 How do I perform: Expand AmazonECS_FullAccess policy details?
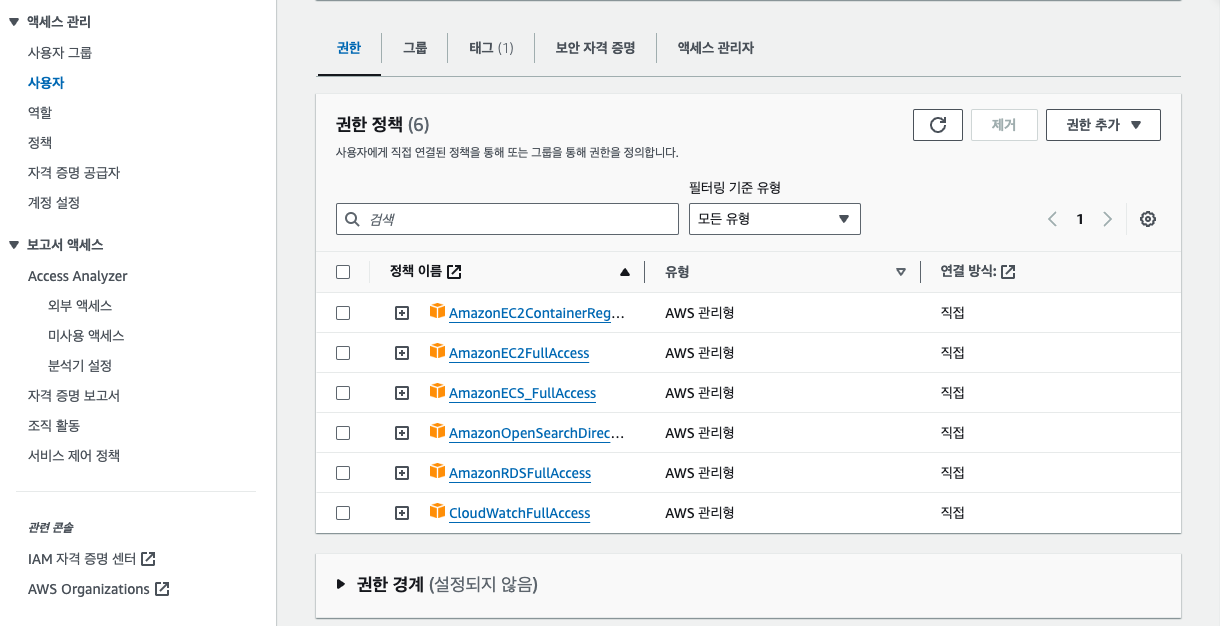(x=402, y=393)
